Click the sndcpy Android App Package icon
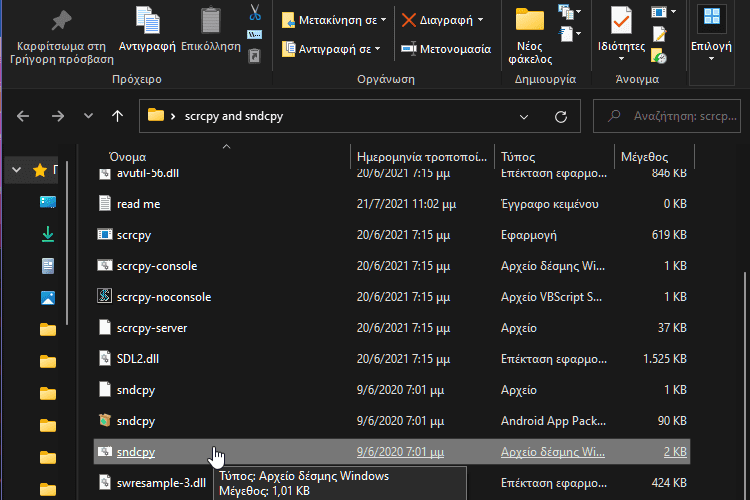This screenshot has height=500, width=750. pyautogui.click(x=105, y=421)
